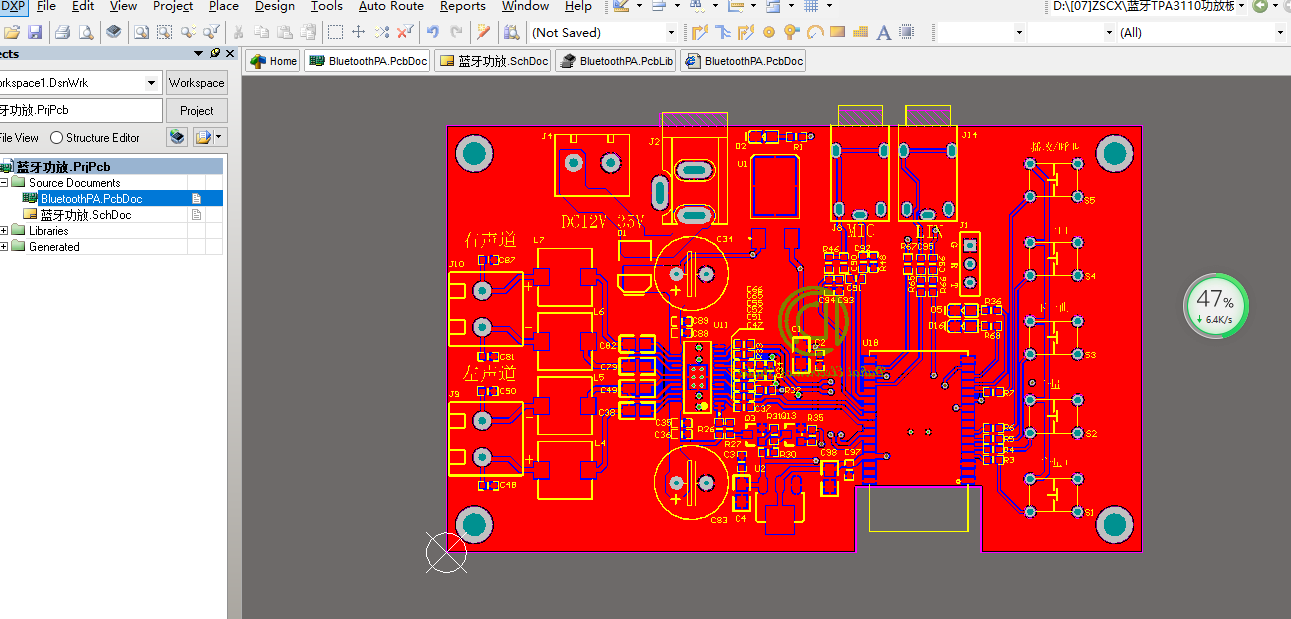Viewport: 1291px width, 619px height.
Task: Click the compile project icon in Projects panel
Action: point(178,137)
